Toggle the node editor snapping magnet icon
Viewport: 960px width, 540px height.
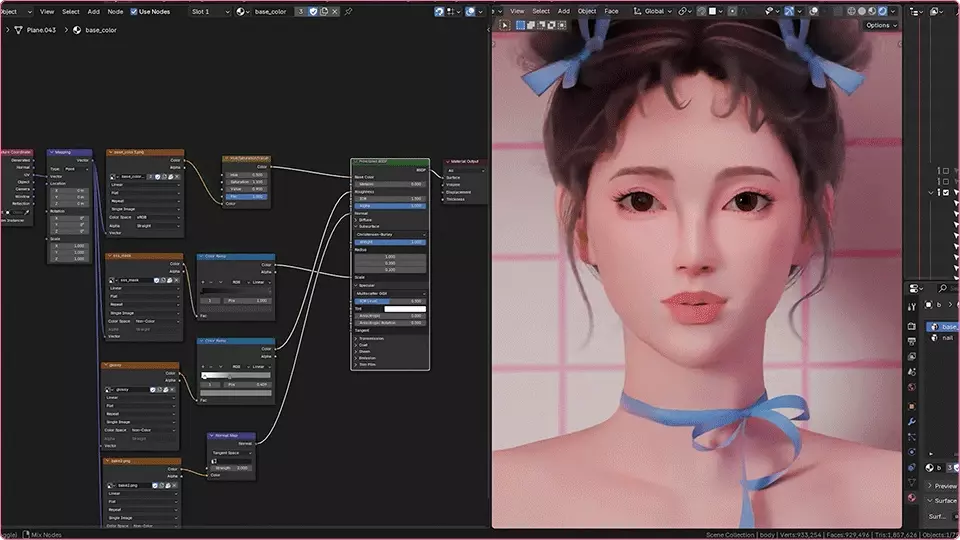click(x=439, y=12)
